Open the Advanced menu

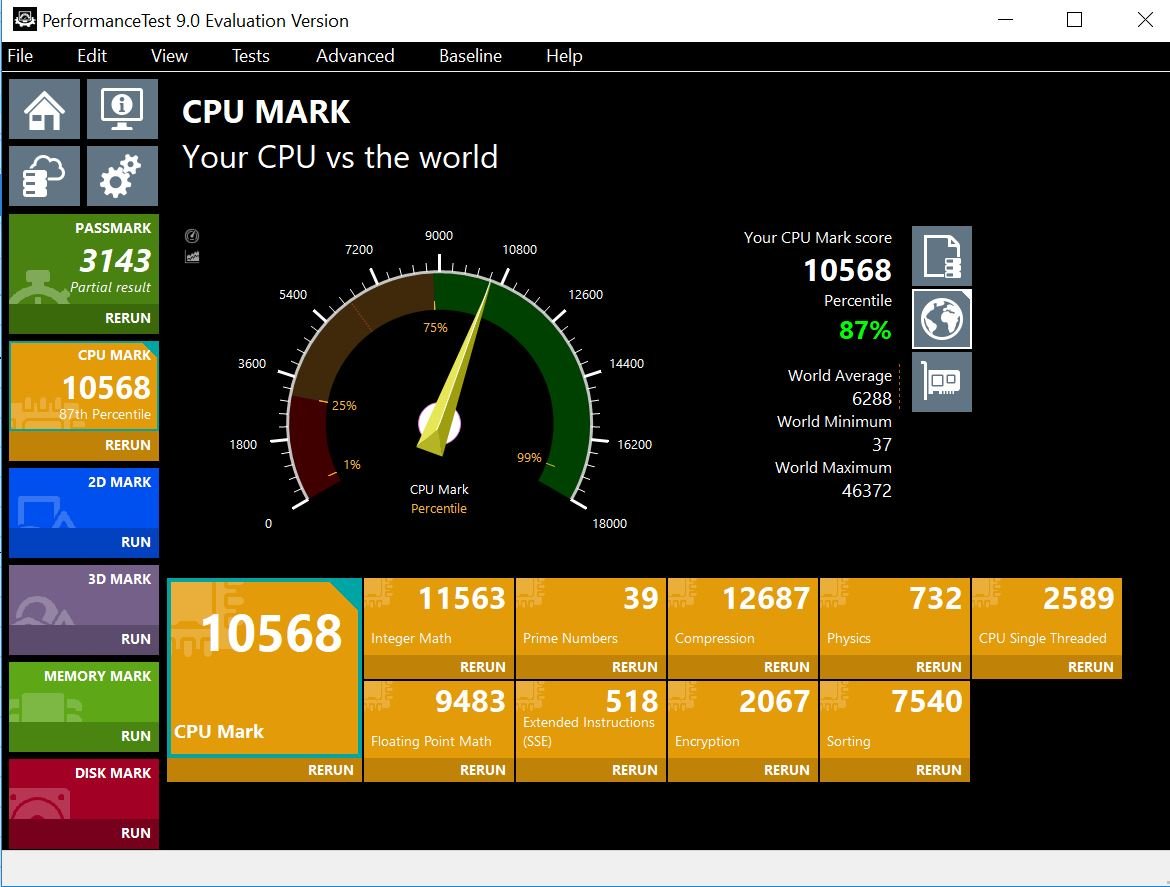point(355,56)
